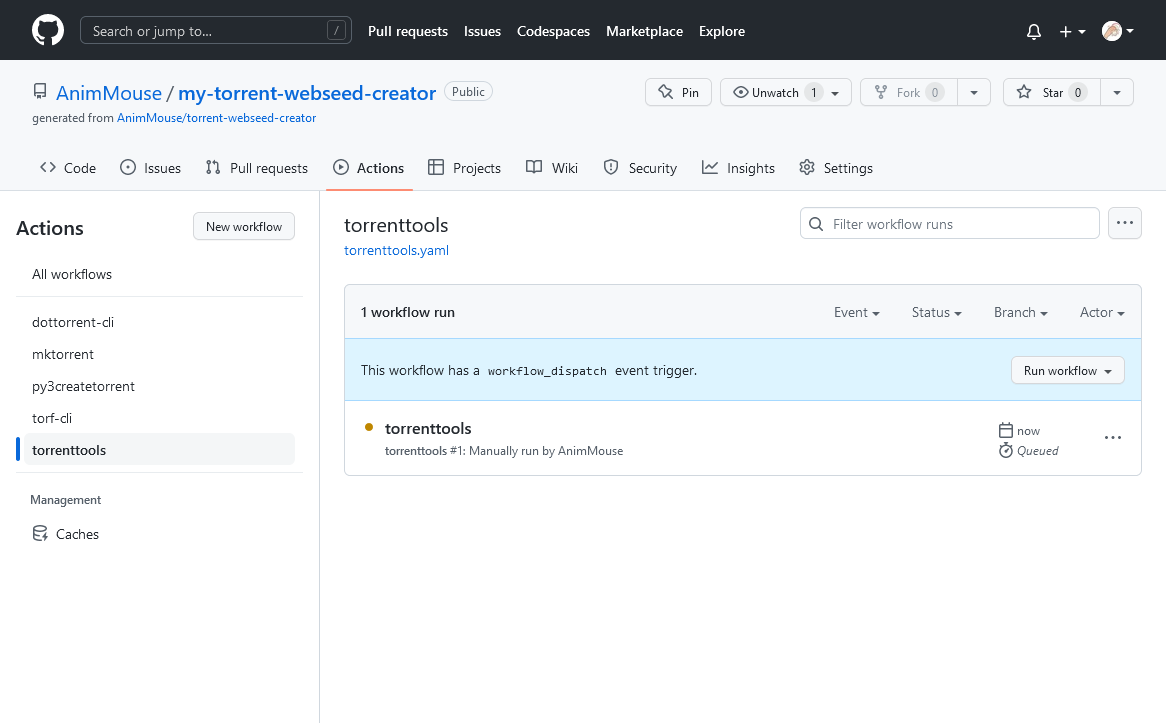Select the Actions tab
The height and width of the screenshot is (723, 1166).
click(x=369, y=168)
